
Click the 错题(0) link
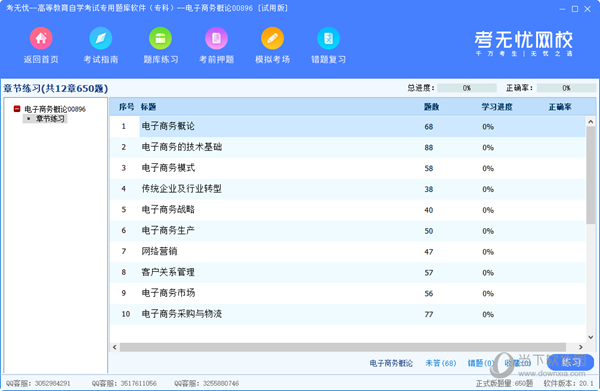tap(481, 363)
